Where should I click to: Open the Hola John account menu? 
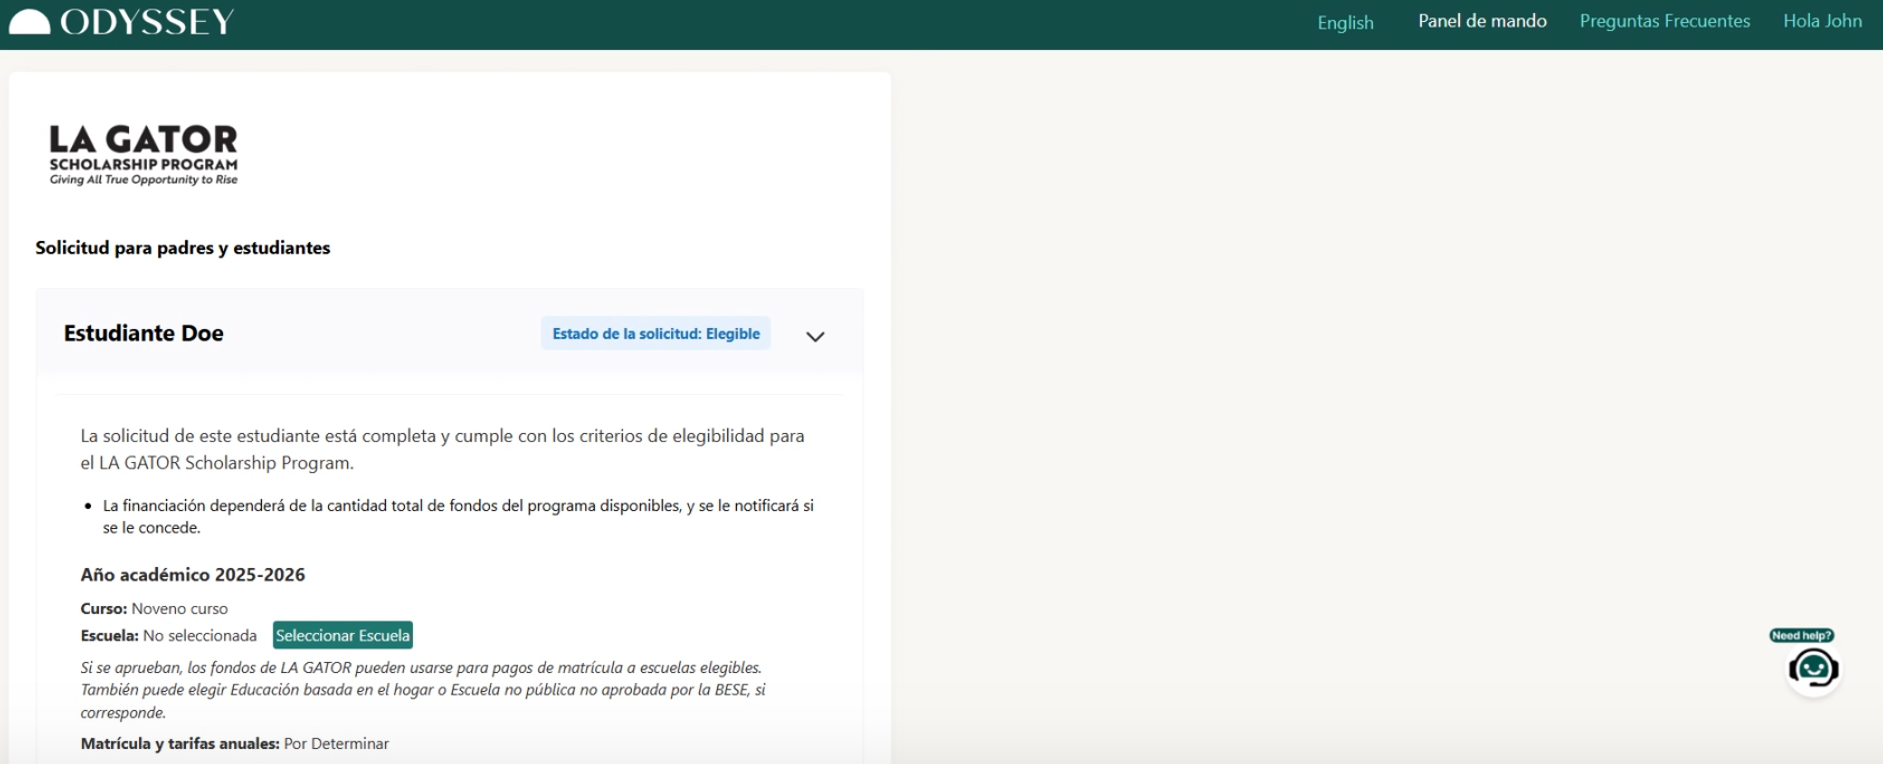[1822, 21]
